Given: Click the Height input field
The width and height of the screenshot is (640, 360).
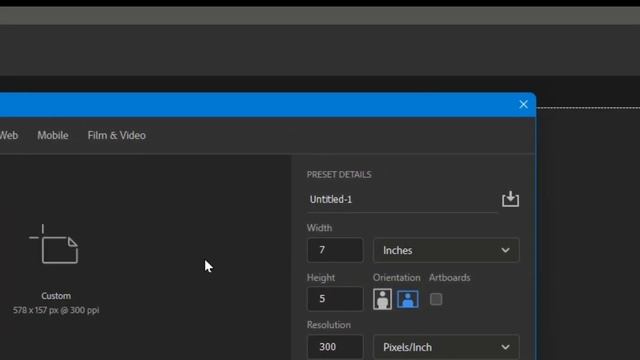Looking at the screenshot, I should 335,299.
